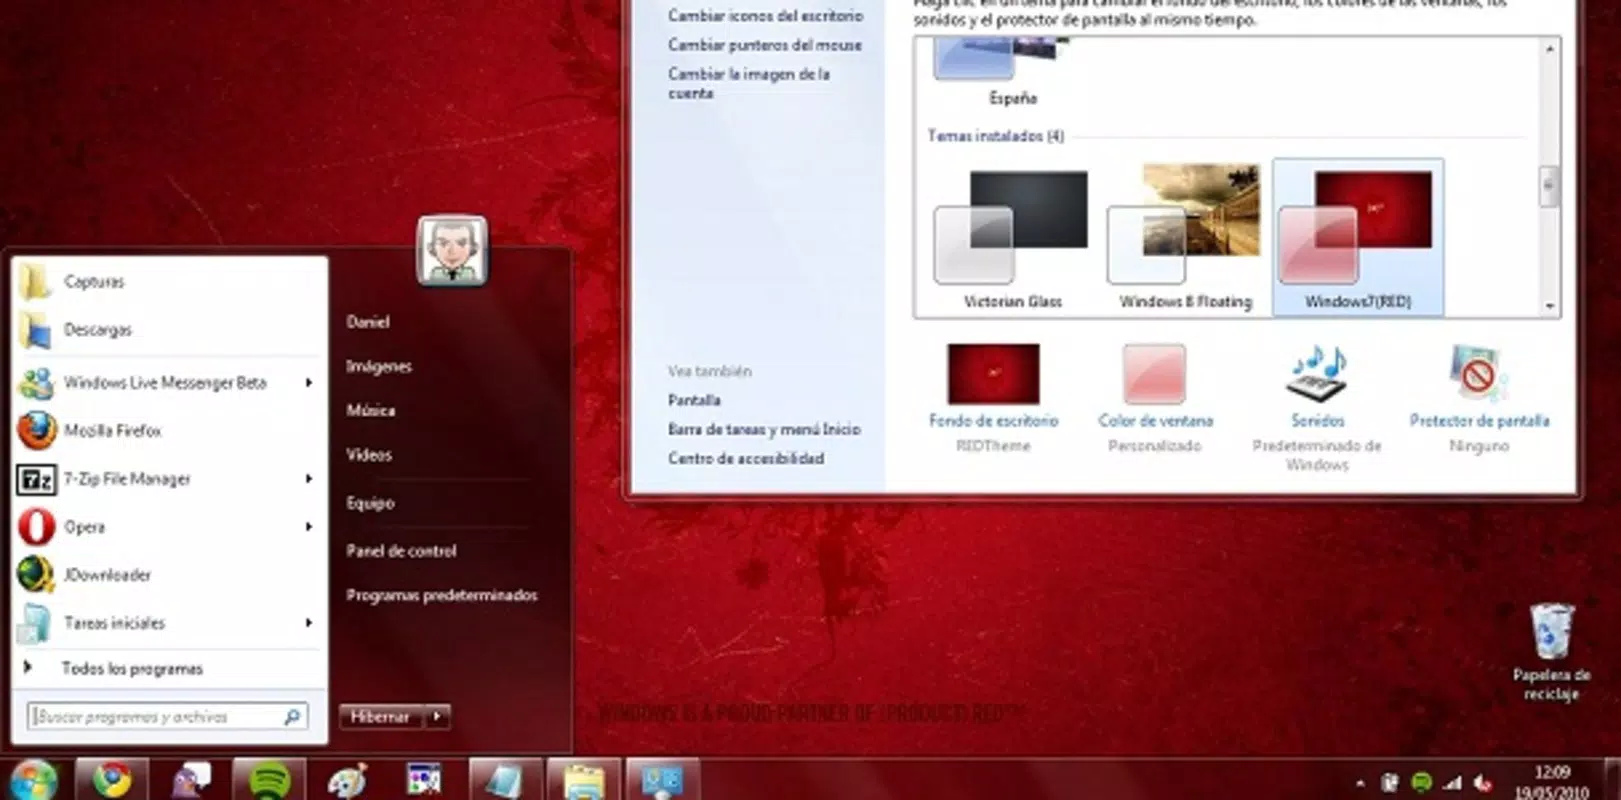Open Daniel user folder in Start menu

pyautogui.click(x=368, y=322)
